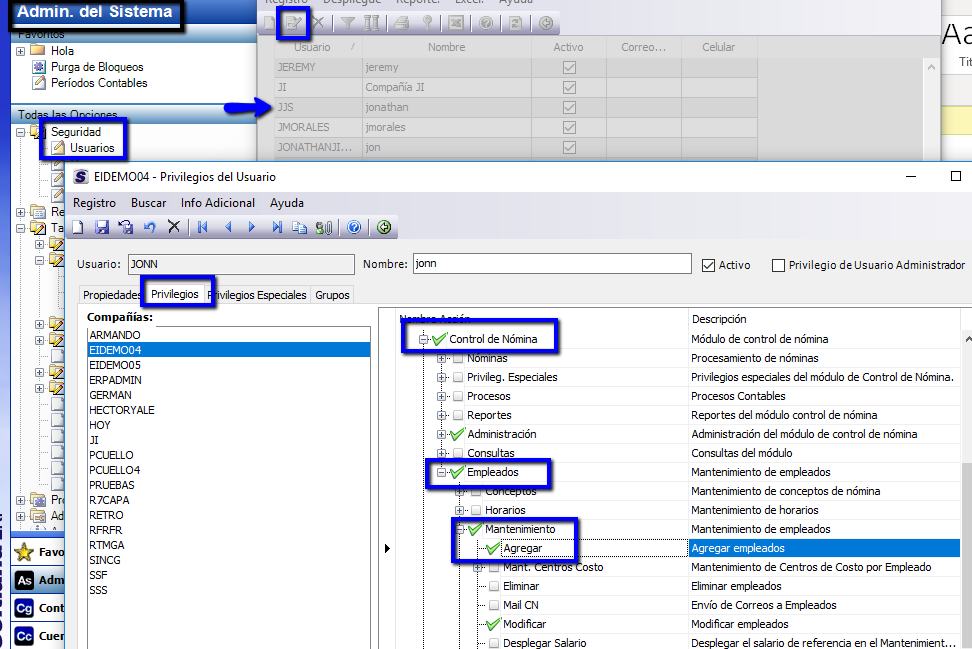Click the New record icon in the Privilegios del Usuario toolbar

point(78,227)
